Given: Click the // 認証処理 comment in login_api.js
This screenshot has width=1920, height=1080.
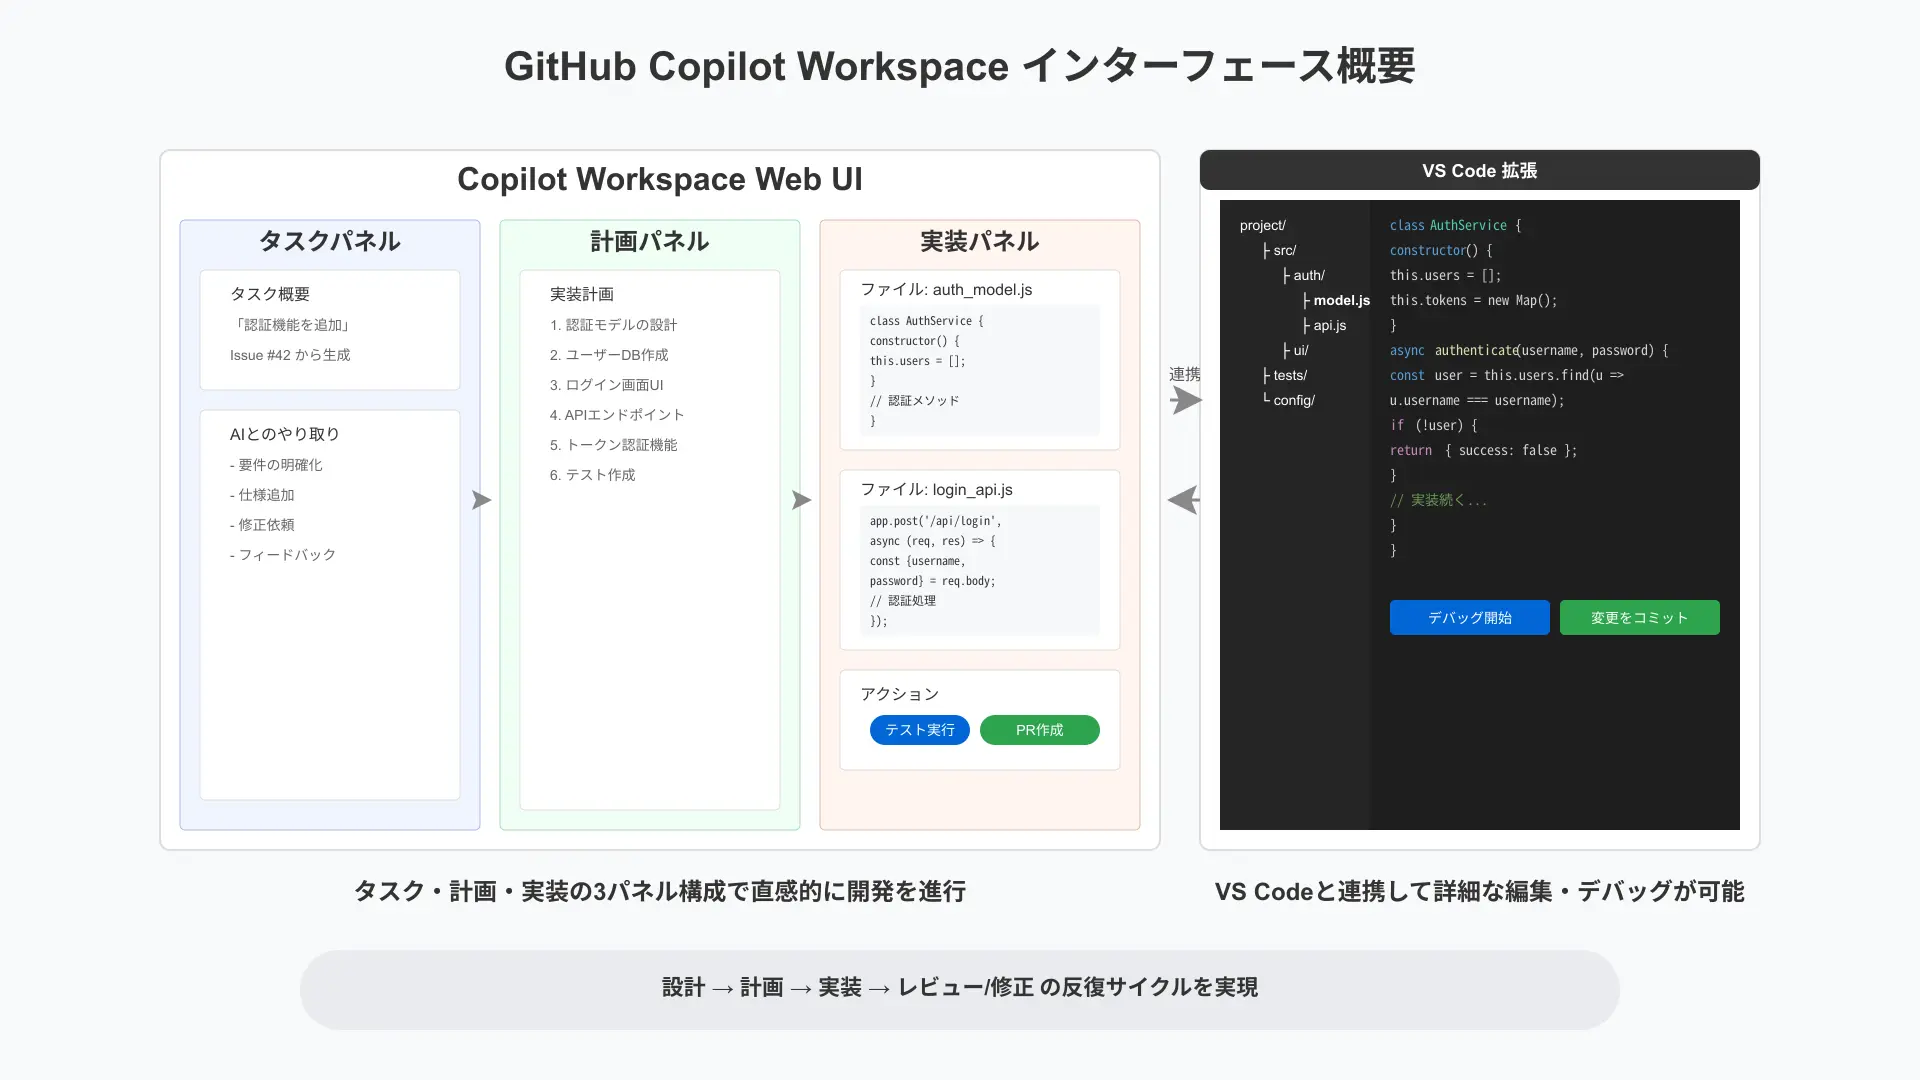Looking at the screenshot, I should 903,601.
